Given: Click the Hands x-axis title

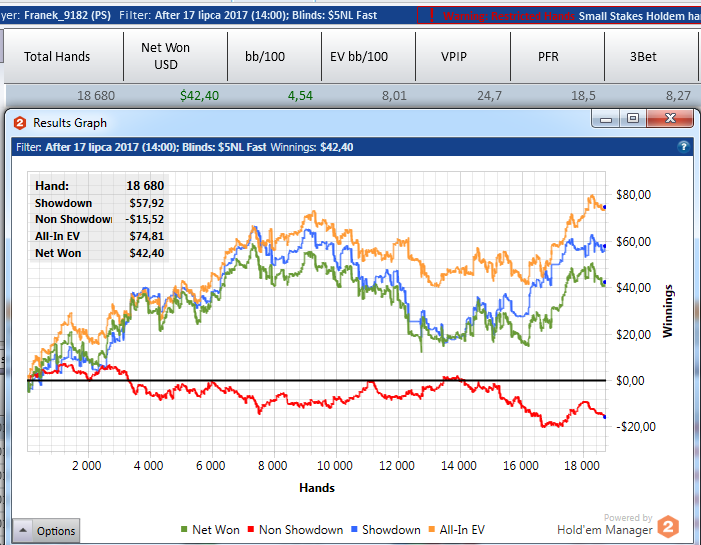Looking at the screenshot, I should tap(317, 488).
